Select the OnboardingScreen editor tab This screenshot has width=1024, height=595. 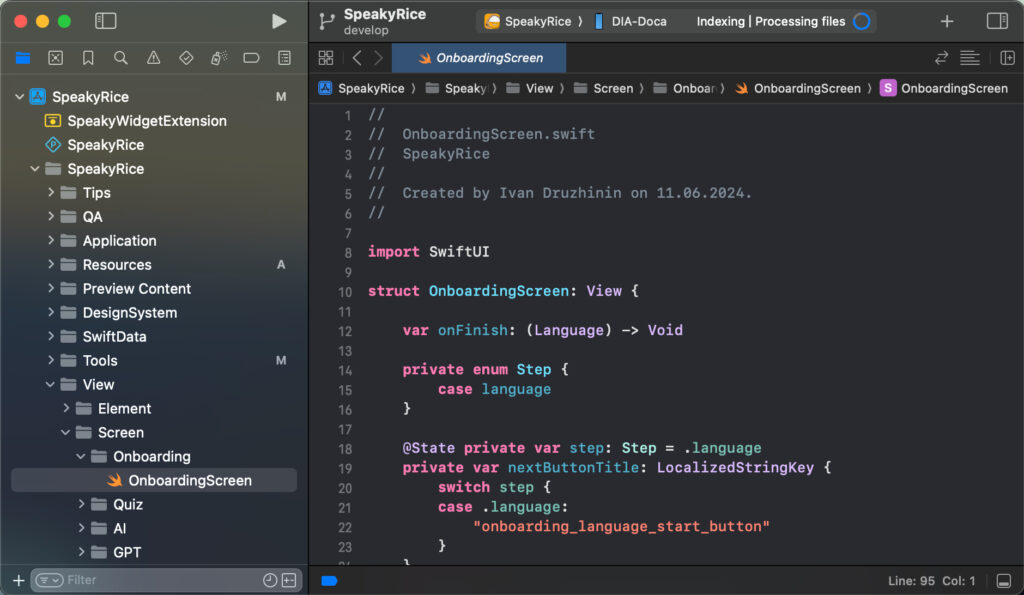click(479, 58)
